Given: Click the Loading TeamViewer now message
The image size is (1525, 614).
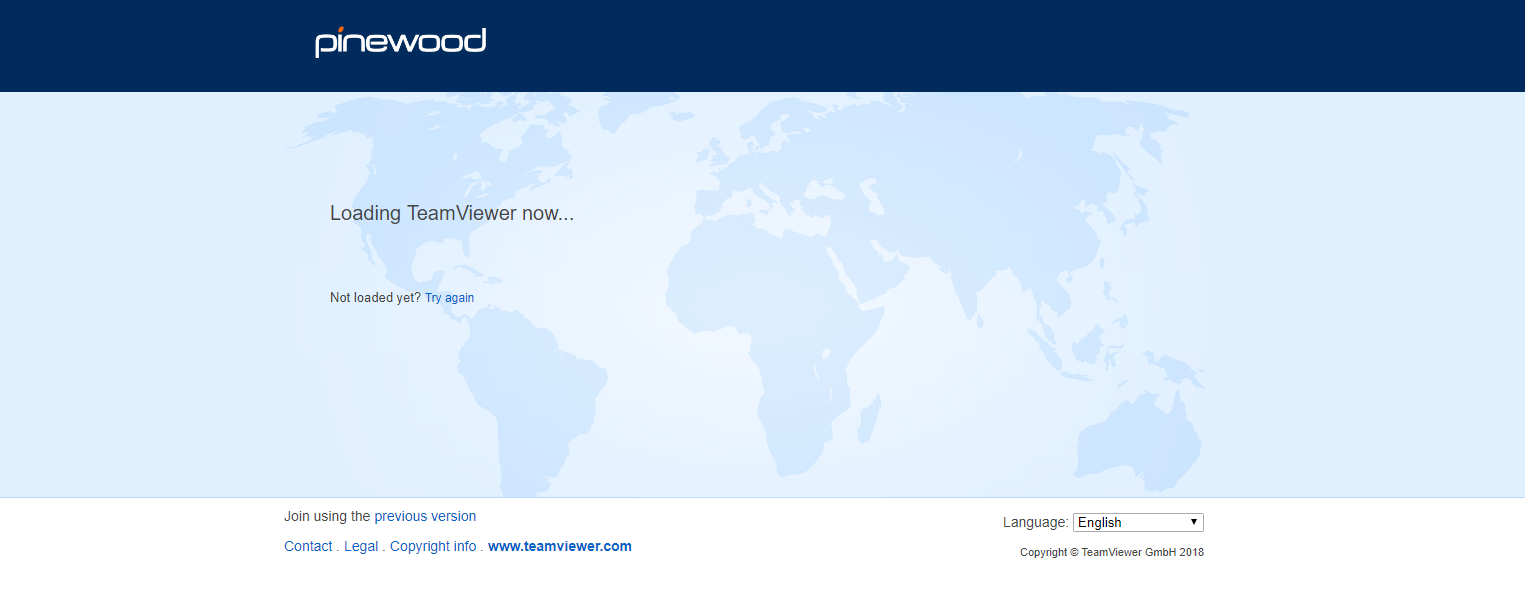Looking at the screenshot, I should click(451, 213).
